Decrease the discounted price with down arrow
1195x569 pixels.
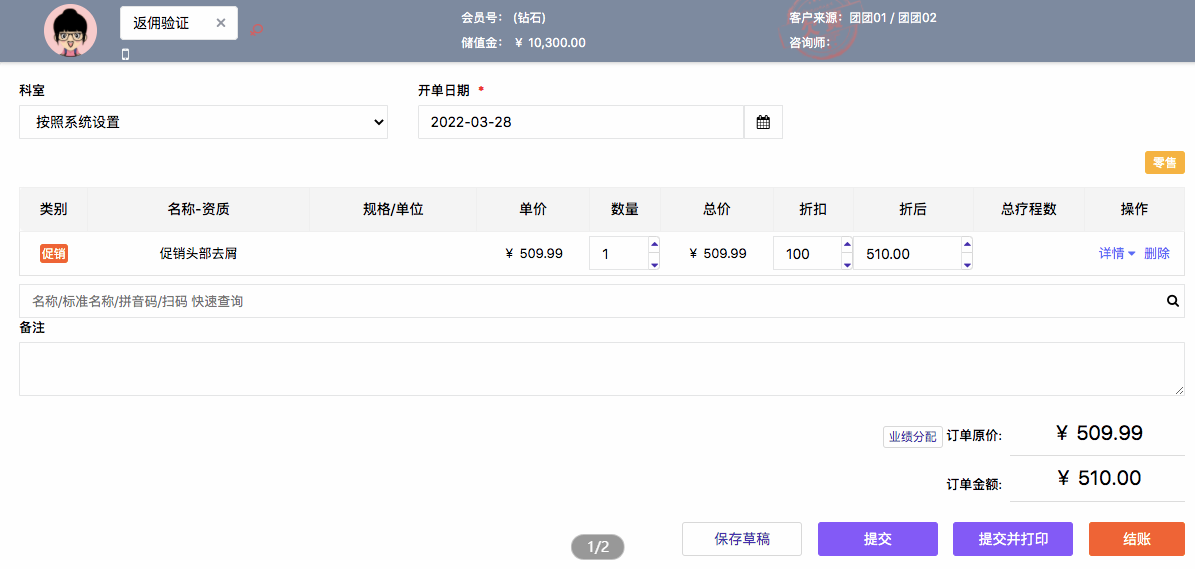967,264
